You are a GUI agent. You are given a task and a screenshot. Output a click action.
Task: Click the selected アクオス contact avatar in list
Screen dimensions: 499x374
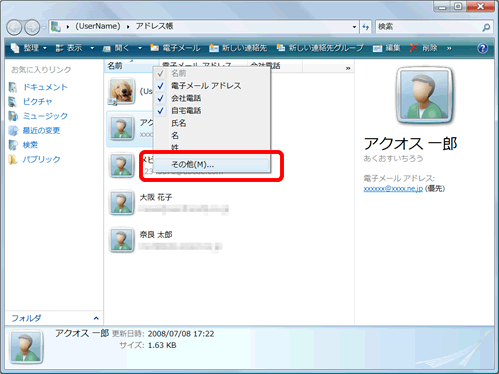click(122, 128)
